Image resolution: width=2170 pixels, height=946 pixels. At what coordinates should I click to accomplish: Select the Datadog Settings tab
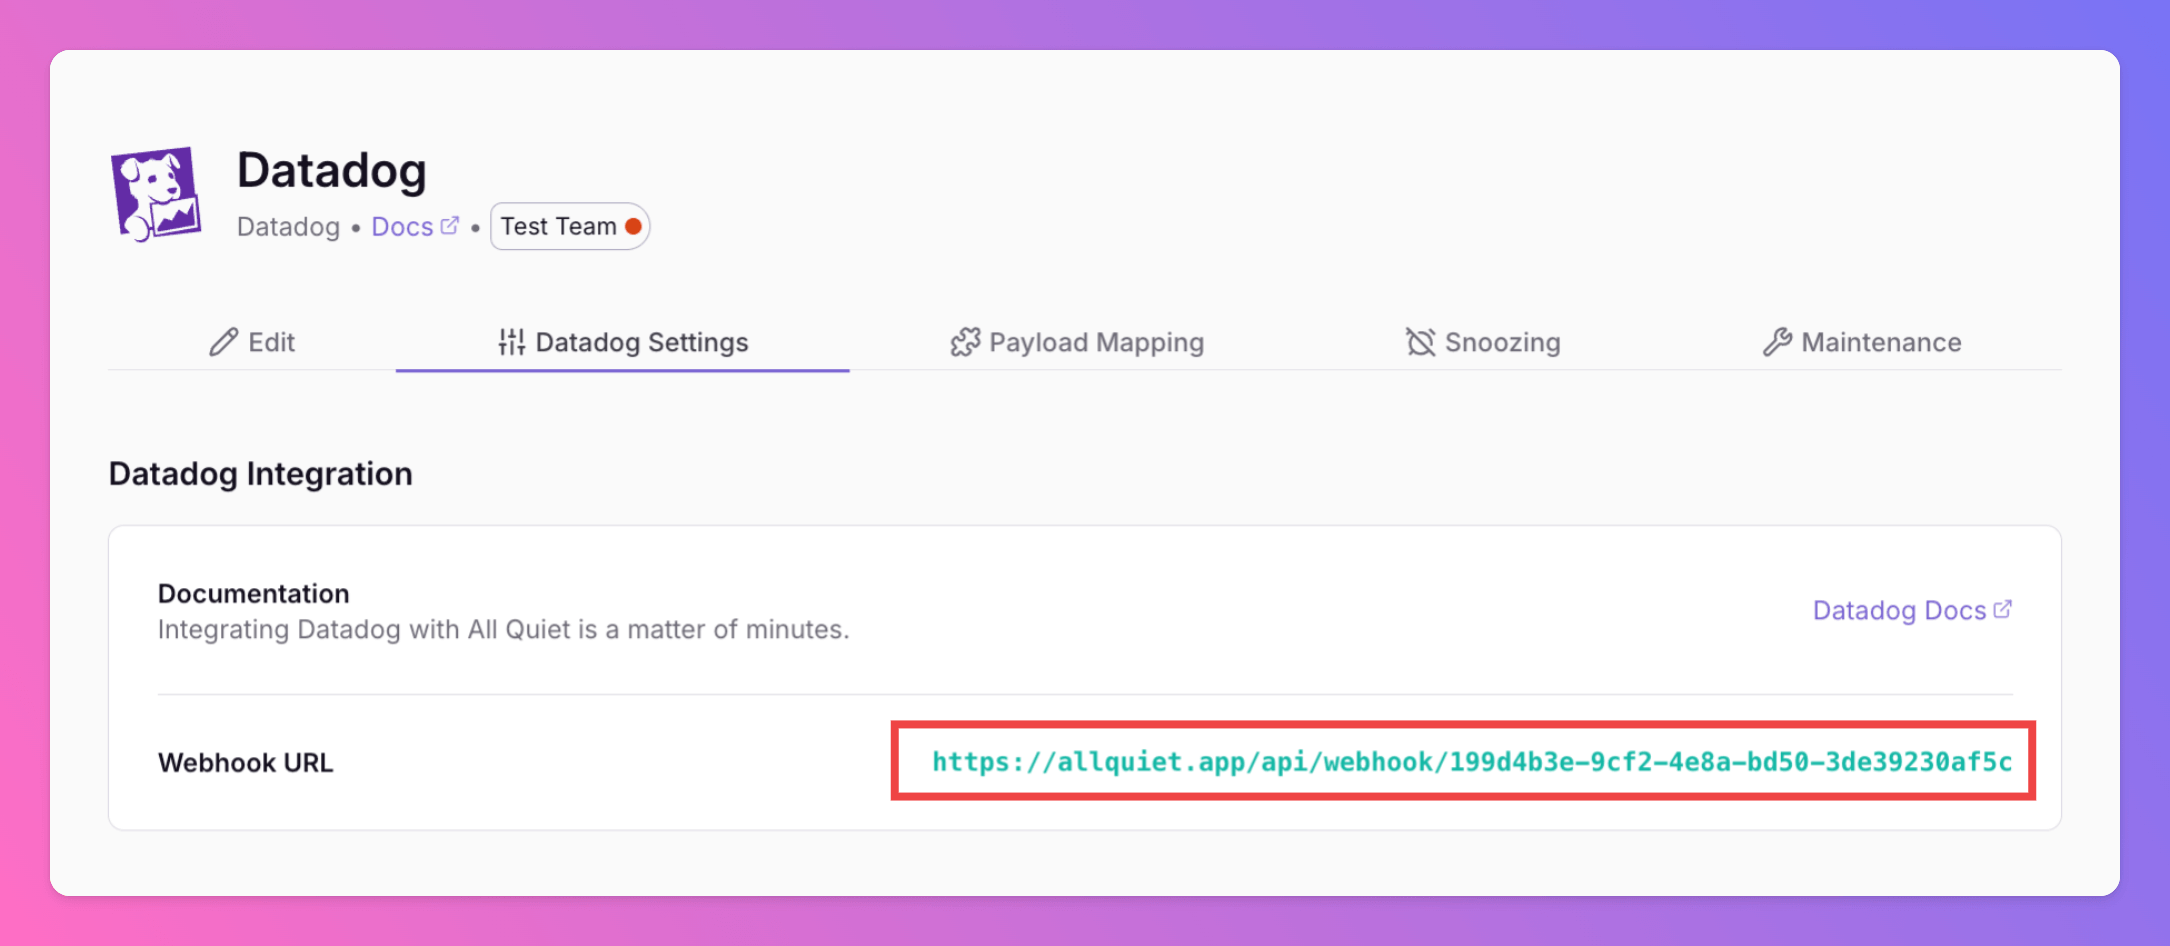click(622, 342)
